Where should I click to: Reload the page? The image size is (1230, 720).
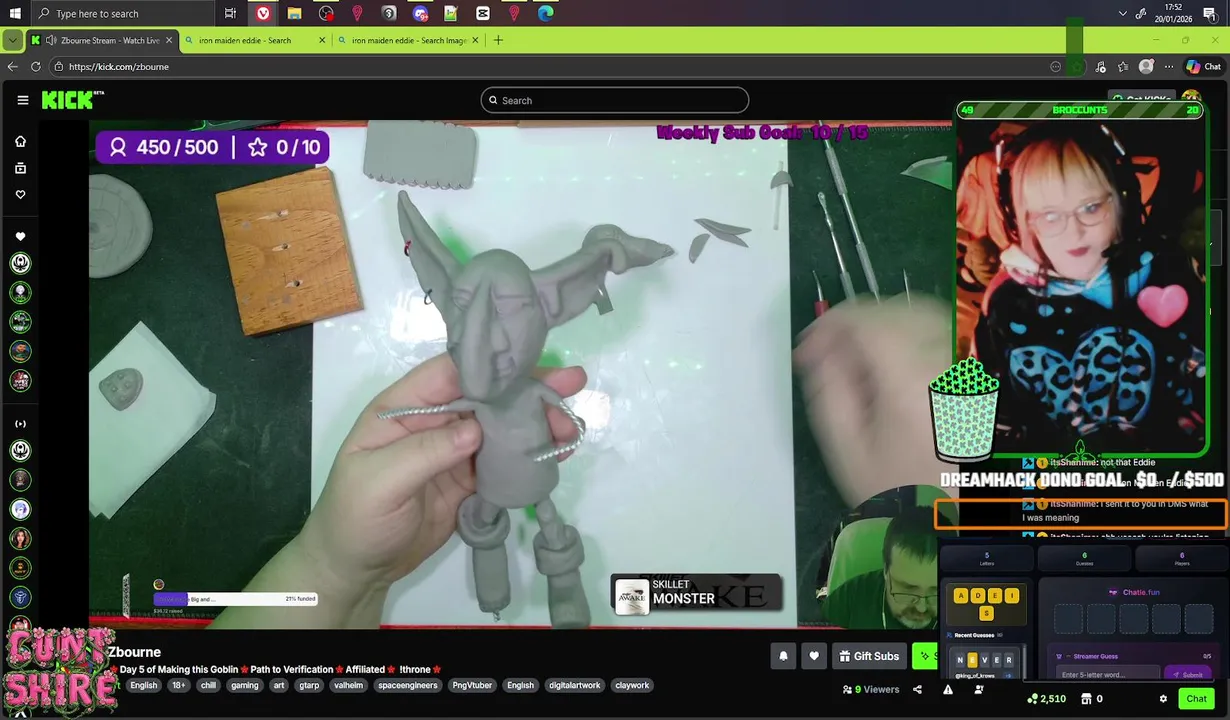35,67
